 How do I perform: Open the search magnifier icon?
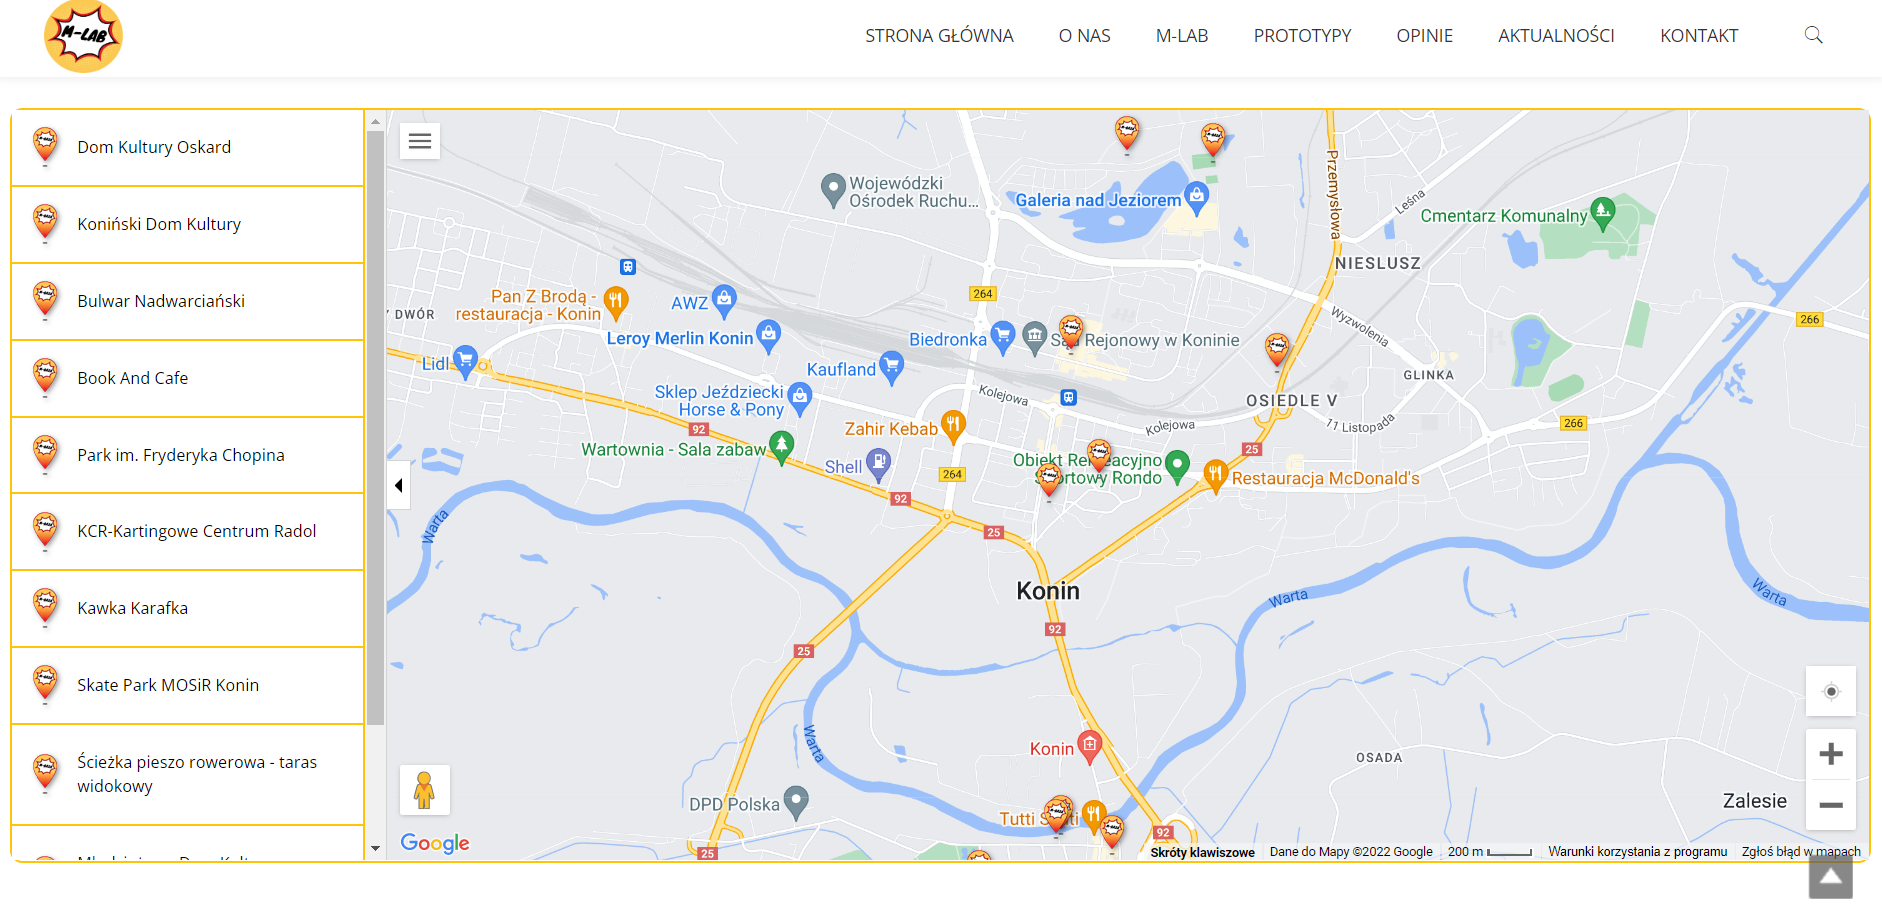(1813, 35)
